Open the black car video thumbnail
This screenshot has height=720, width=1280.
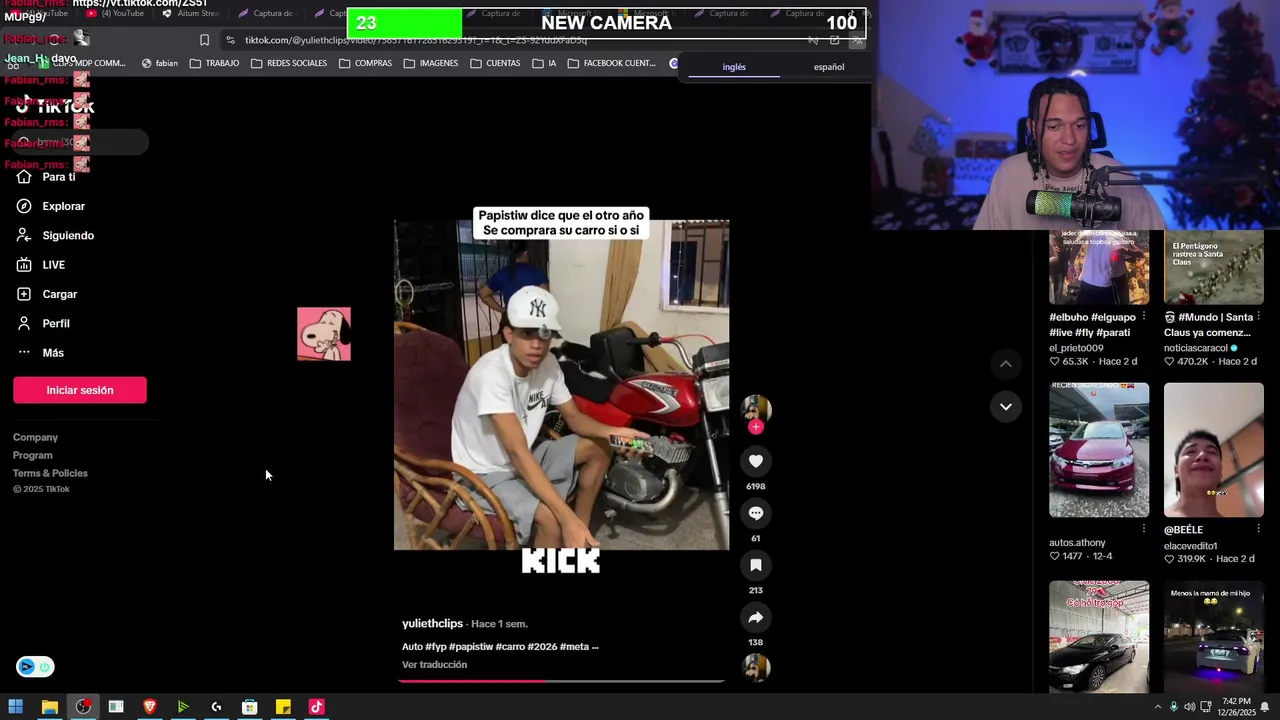pyautogui.click(x=1099, y=637)
